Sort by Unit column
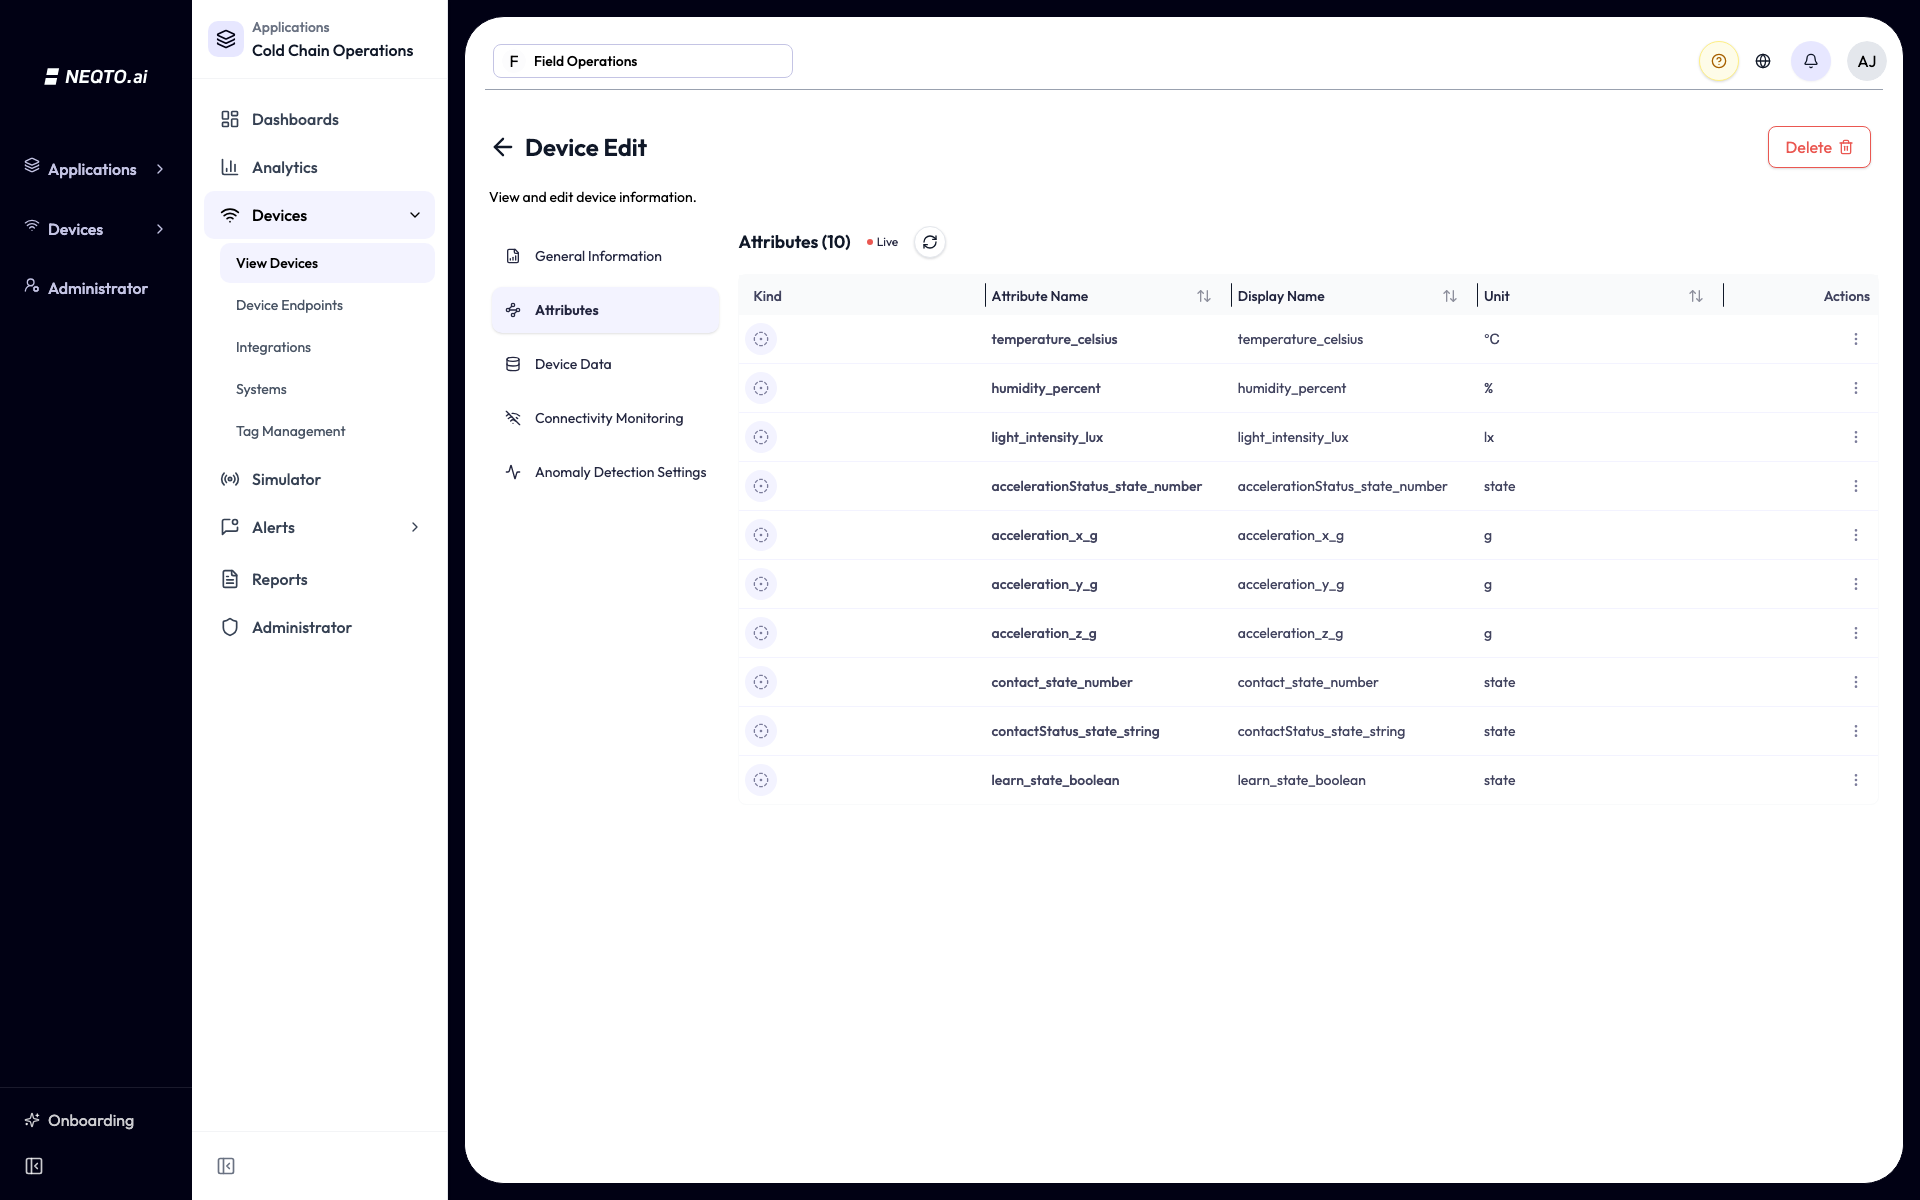Image resolution: width=1920 pixels, height=1200 pixels. pyautogui.click(x=1696, y=296)
